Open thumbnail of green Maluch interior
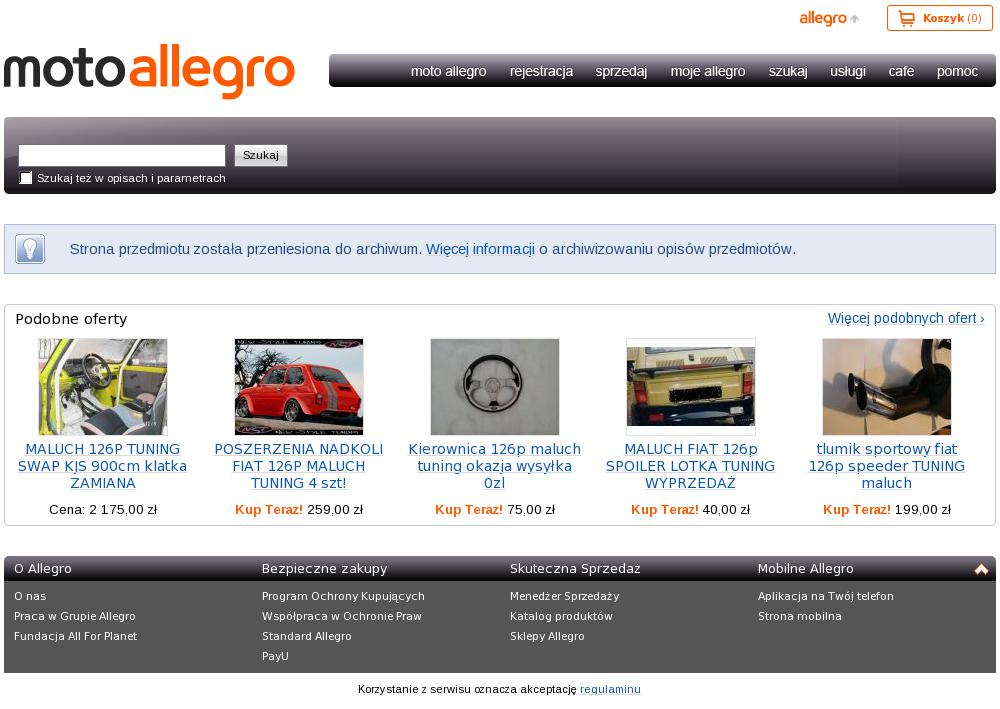Image resolution: width=1000 pixels, height=709 pixels. tap(103, 387)
